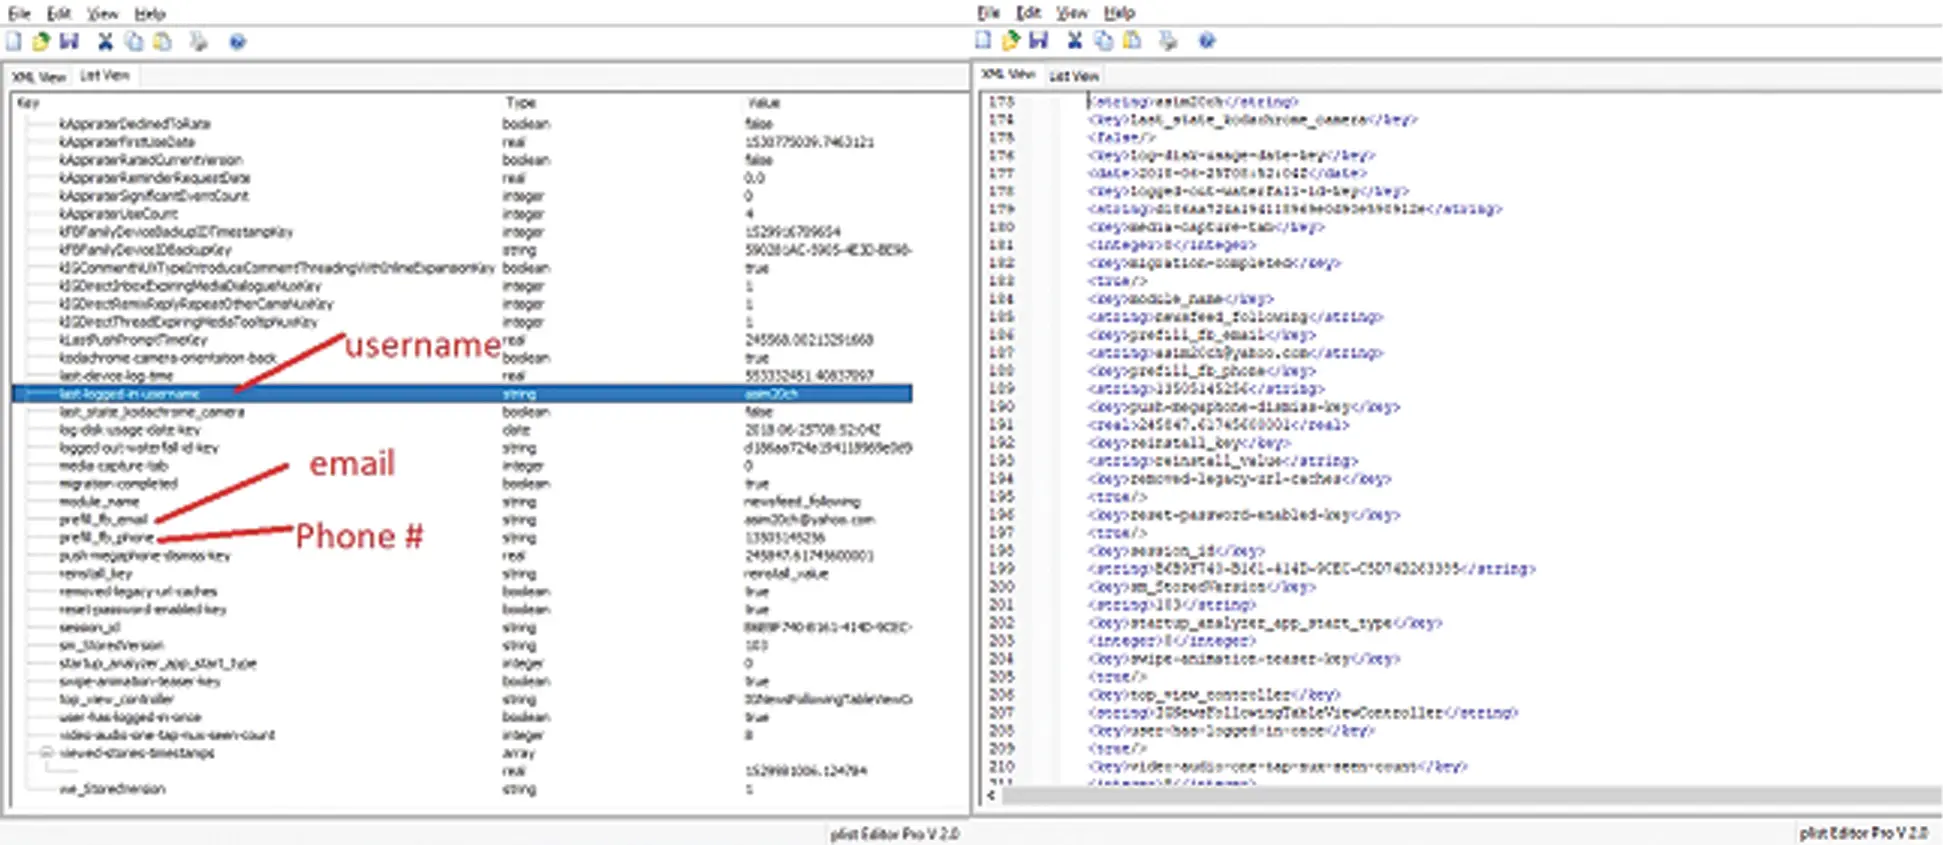Click the New file icon in left window

(x=14, y=42)
